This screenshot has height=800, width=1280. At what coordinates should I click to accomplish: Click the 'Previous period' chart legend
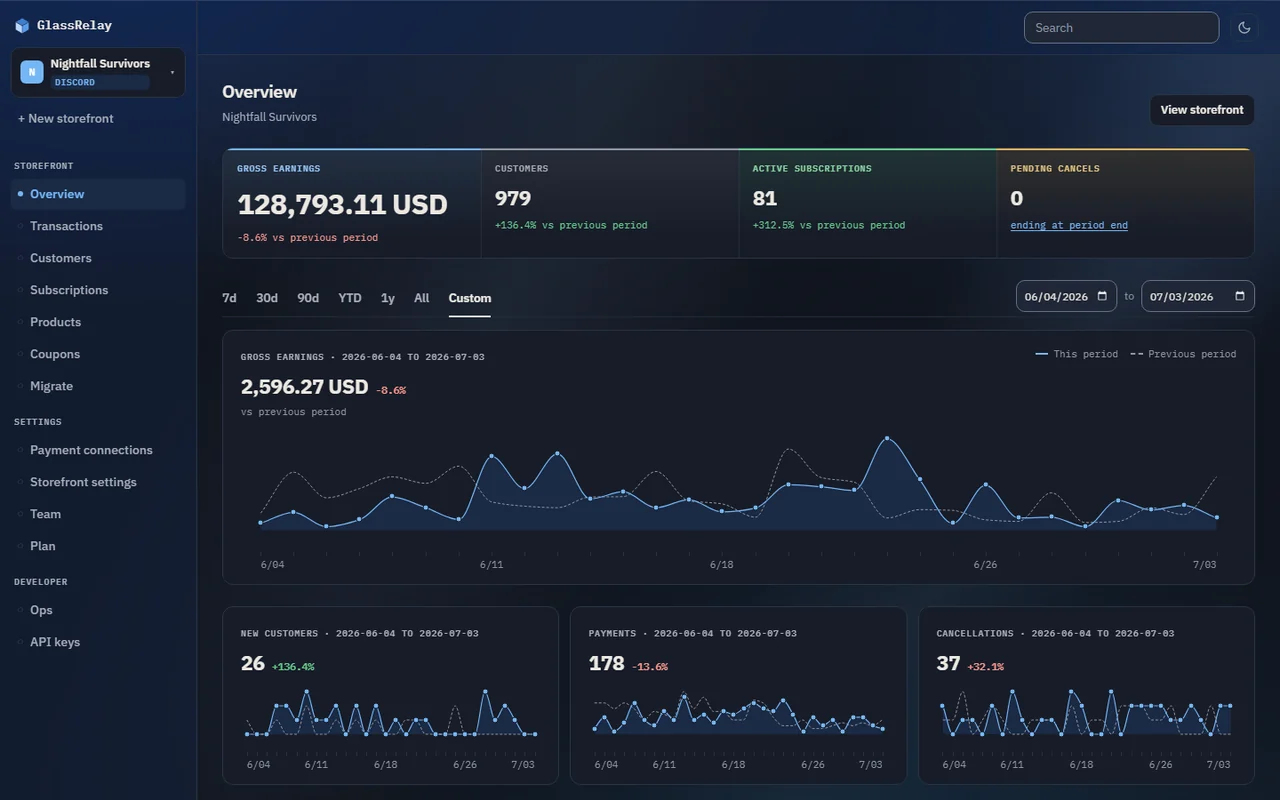(x=1183, y=354)
